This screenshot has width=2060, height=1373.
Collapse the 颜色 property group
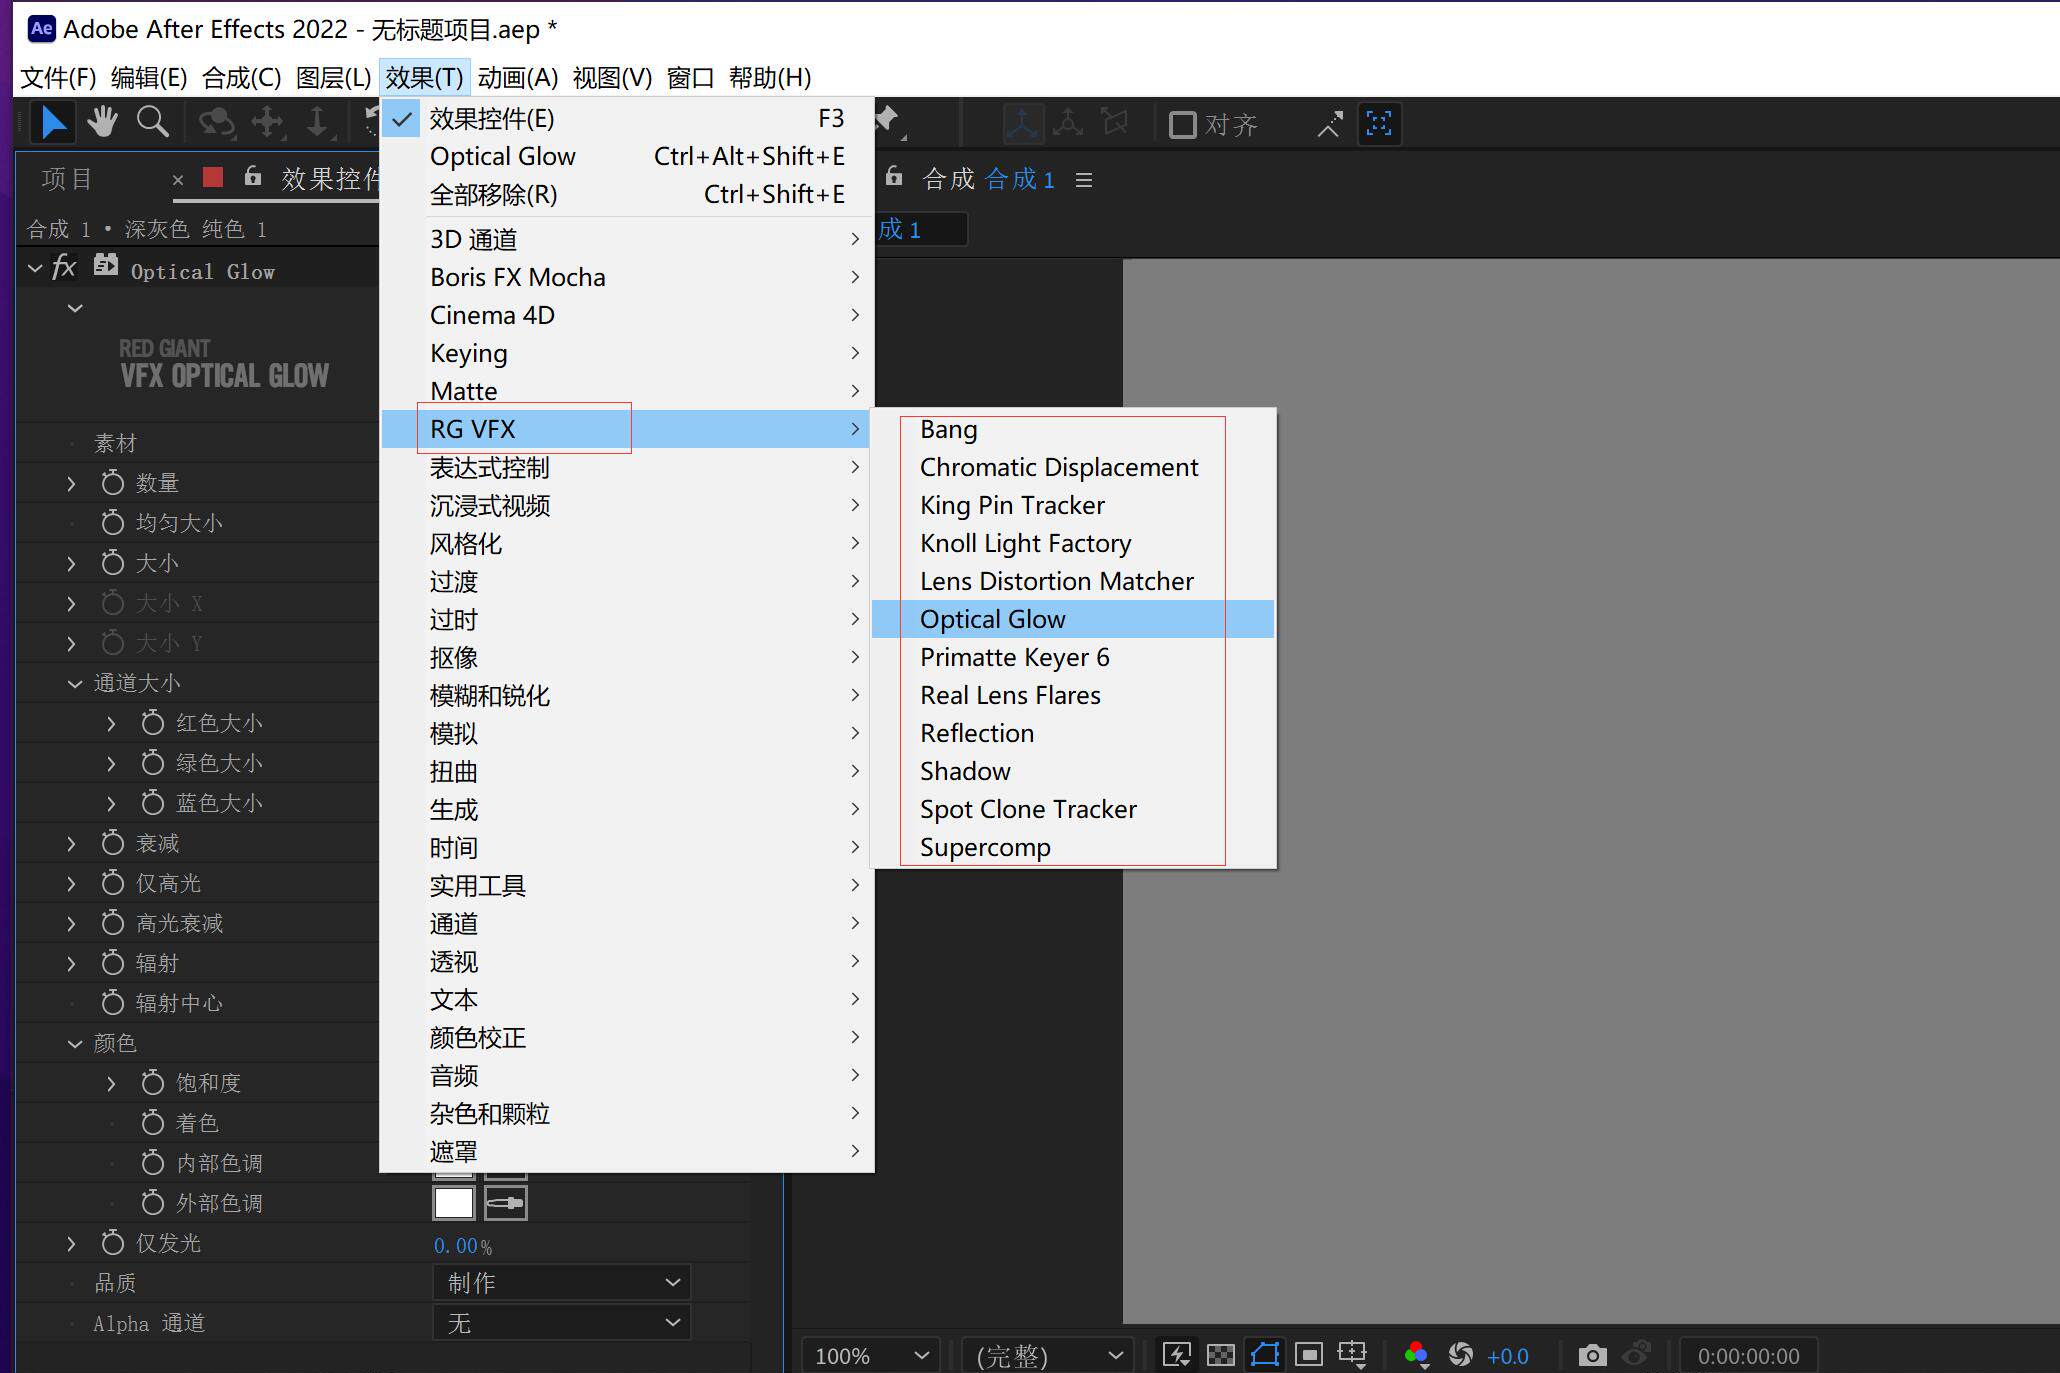pyautogui.click(x=75, y=1043)
